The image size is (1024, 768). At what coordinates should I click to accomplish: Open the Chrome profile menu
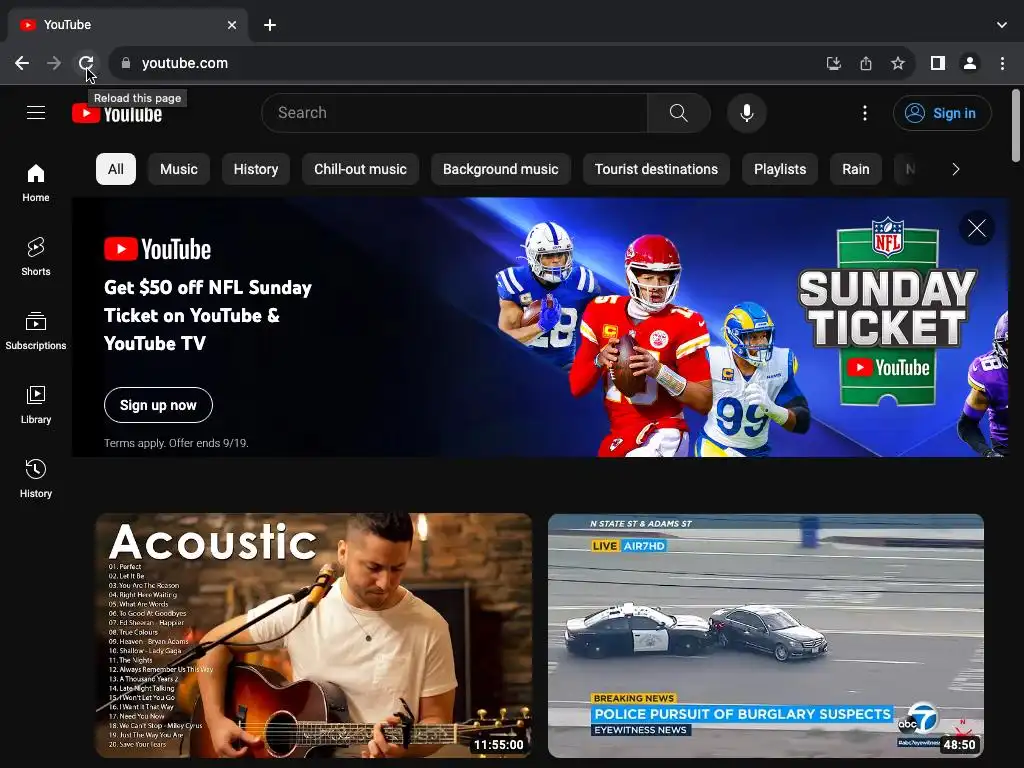tap(970, 63)
